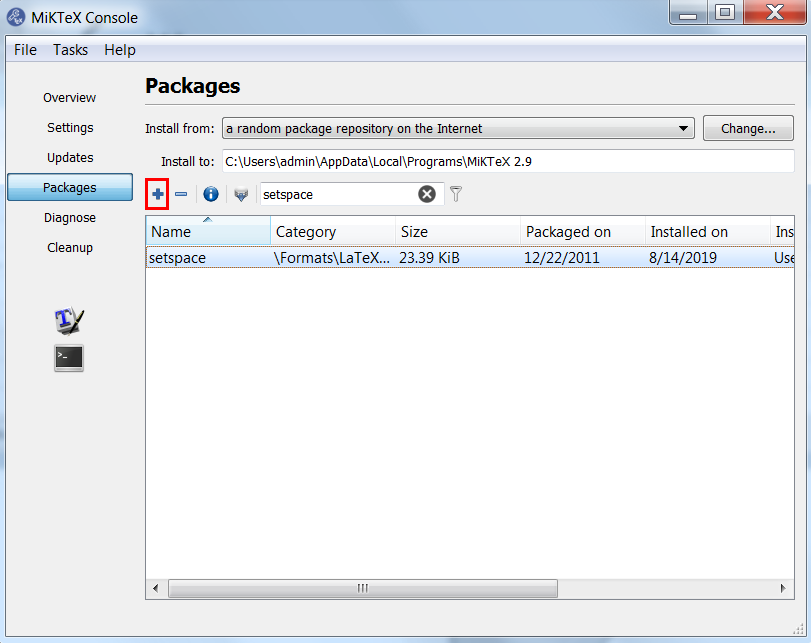This screenshot has width=811, height=643.
Task: Click the scroll left arrow
Action: coord(155,588)
